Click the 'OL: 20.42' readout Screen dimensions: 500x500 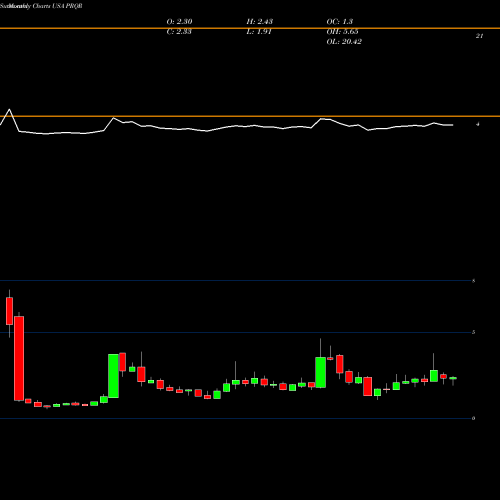(344, 42)
